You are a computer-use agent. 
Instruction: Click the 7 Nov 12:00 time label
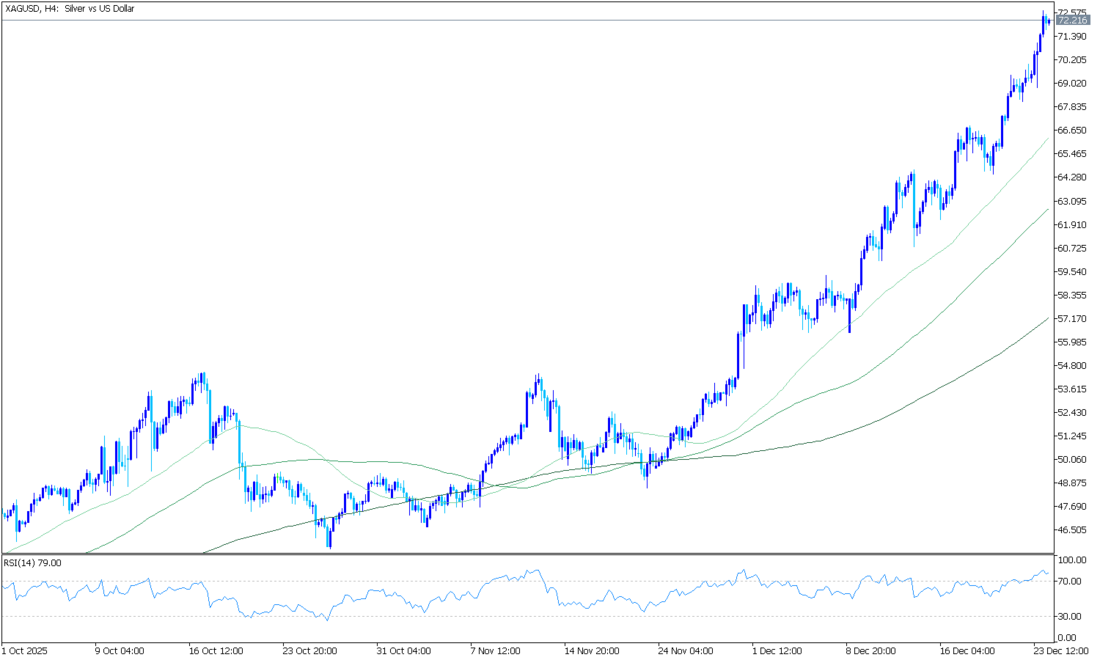click(x=497, y=650)
